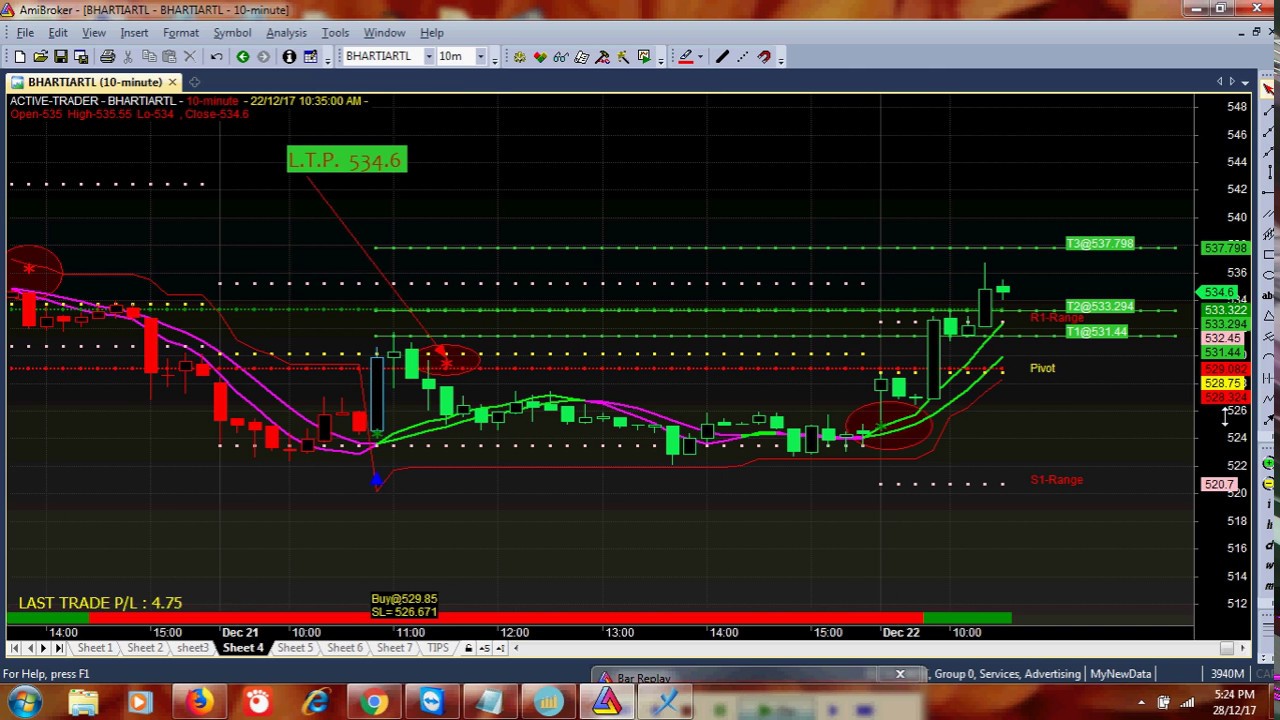Open the Window menu
This screenshot has height=720, width=1280.
click(384, 33)
